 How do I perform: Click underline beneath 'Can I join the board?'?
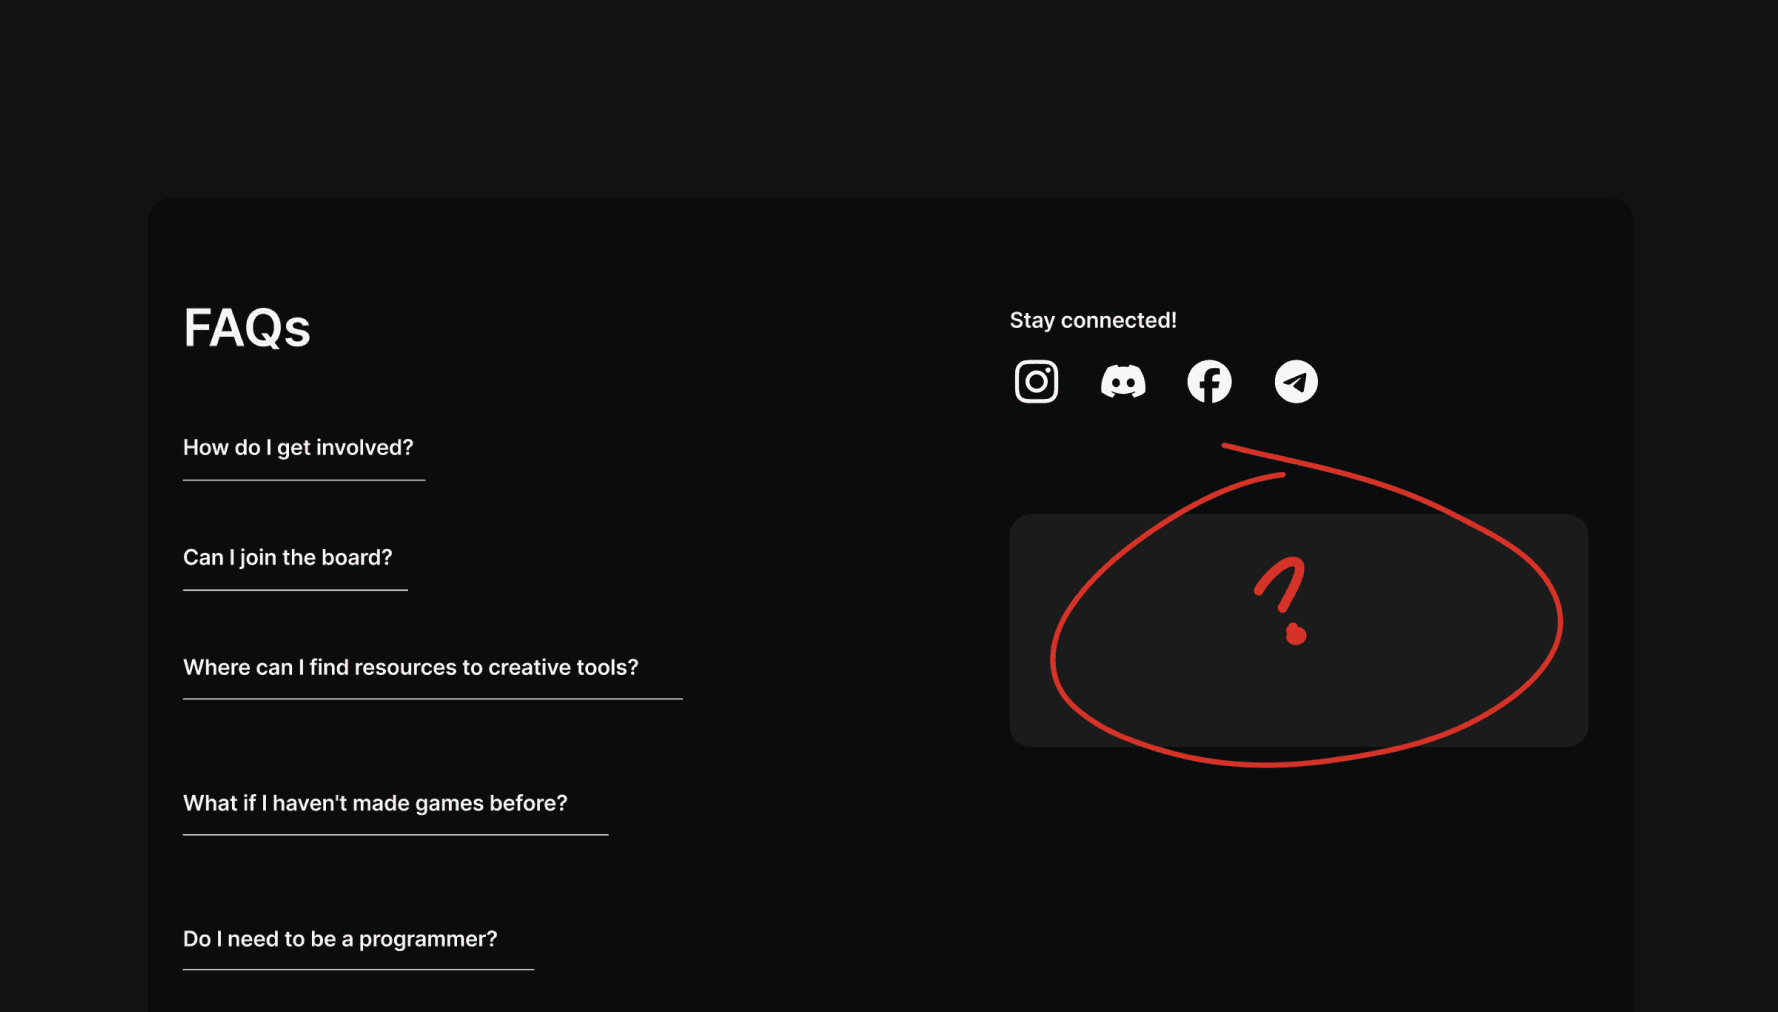pyautogui.click(x=295, y=590)
